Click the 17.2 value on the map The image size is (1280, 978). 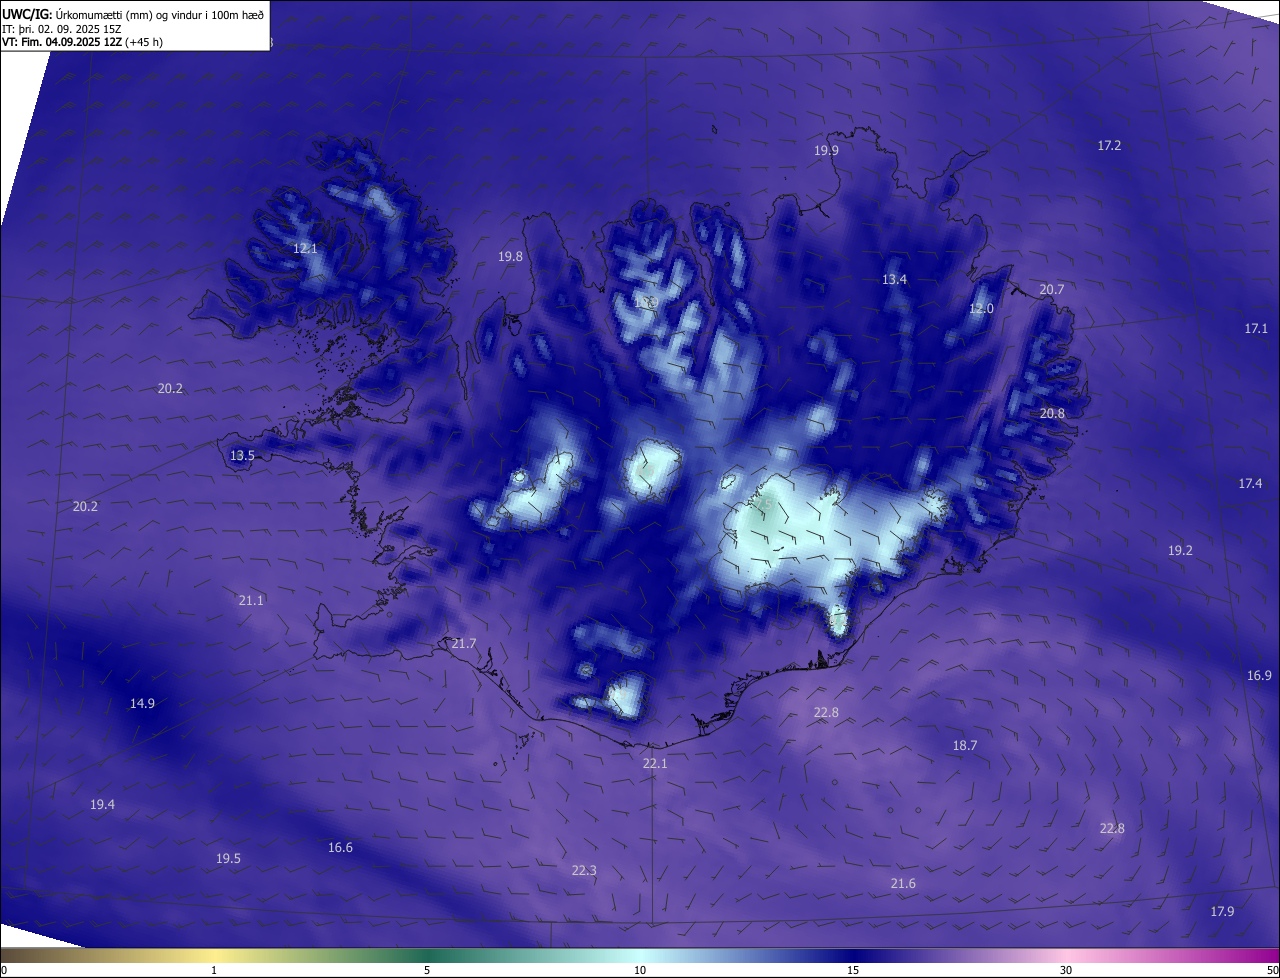(x=1109, y=145)
